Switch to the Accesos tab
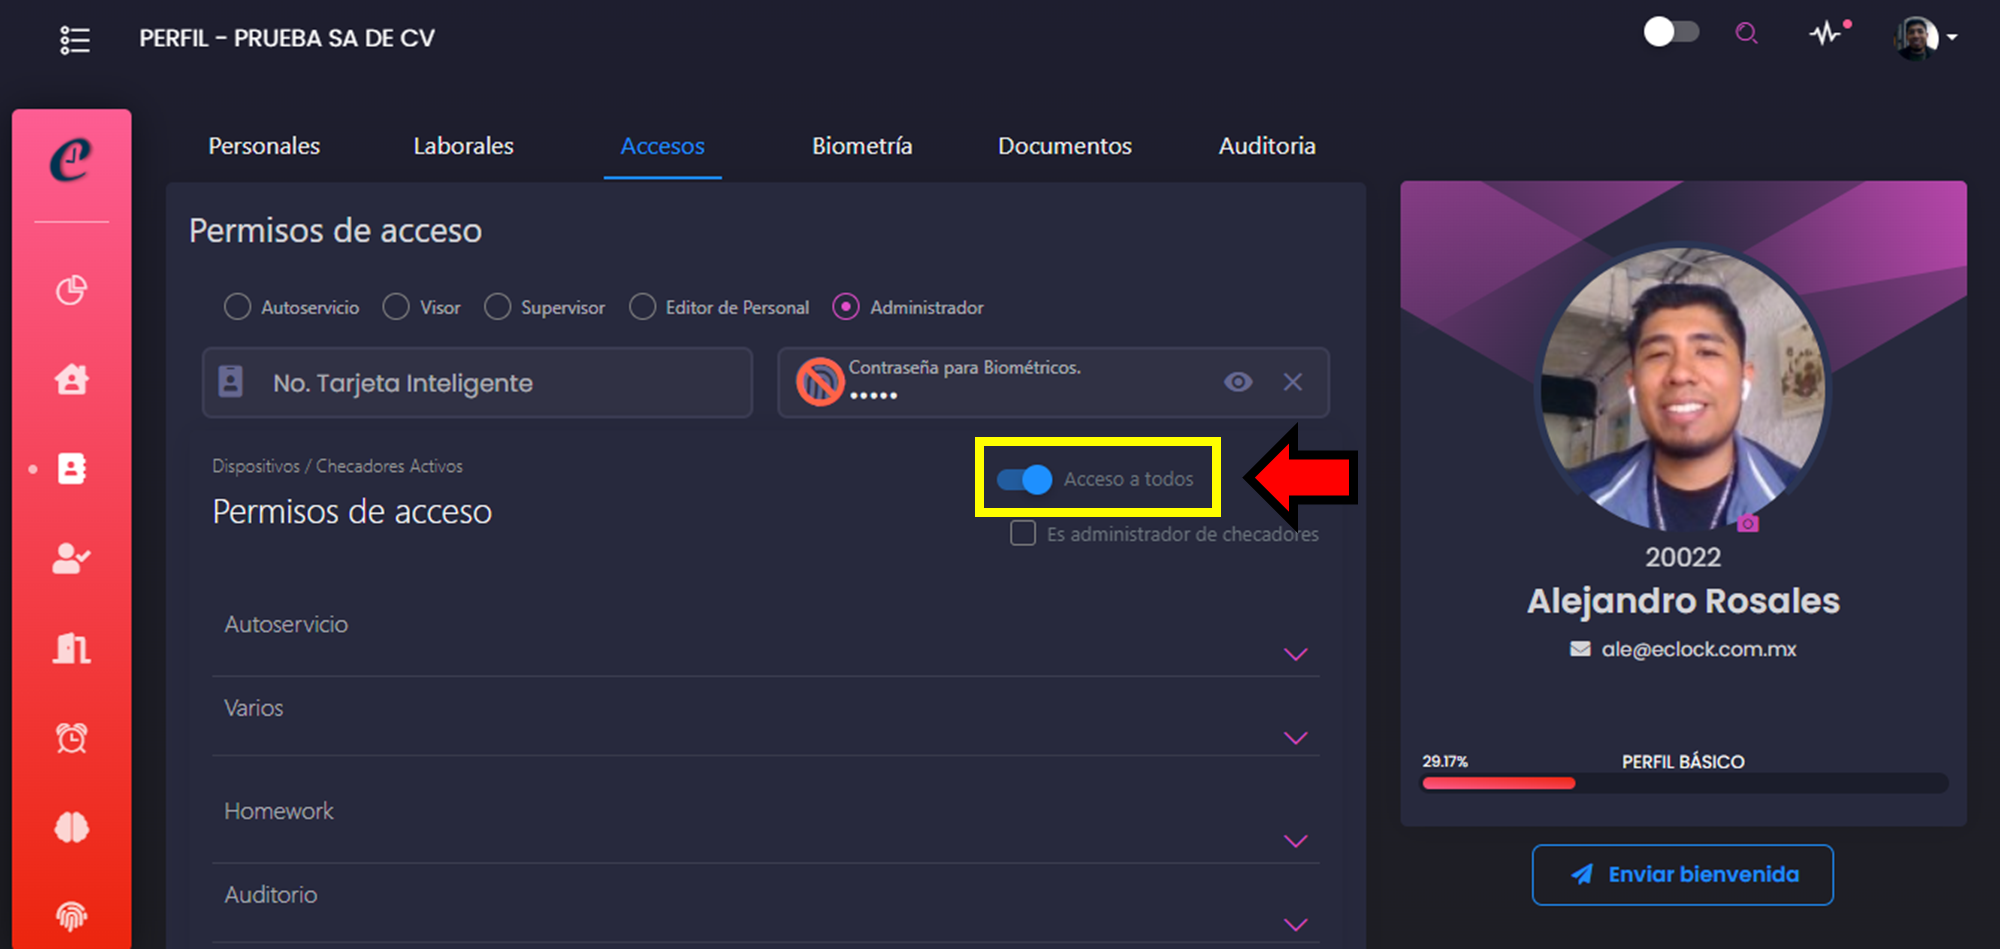This screenshot has height=949, width=2000. tap(662, 146)
